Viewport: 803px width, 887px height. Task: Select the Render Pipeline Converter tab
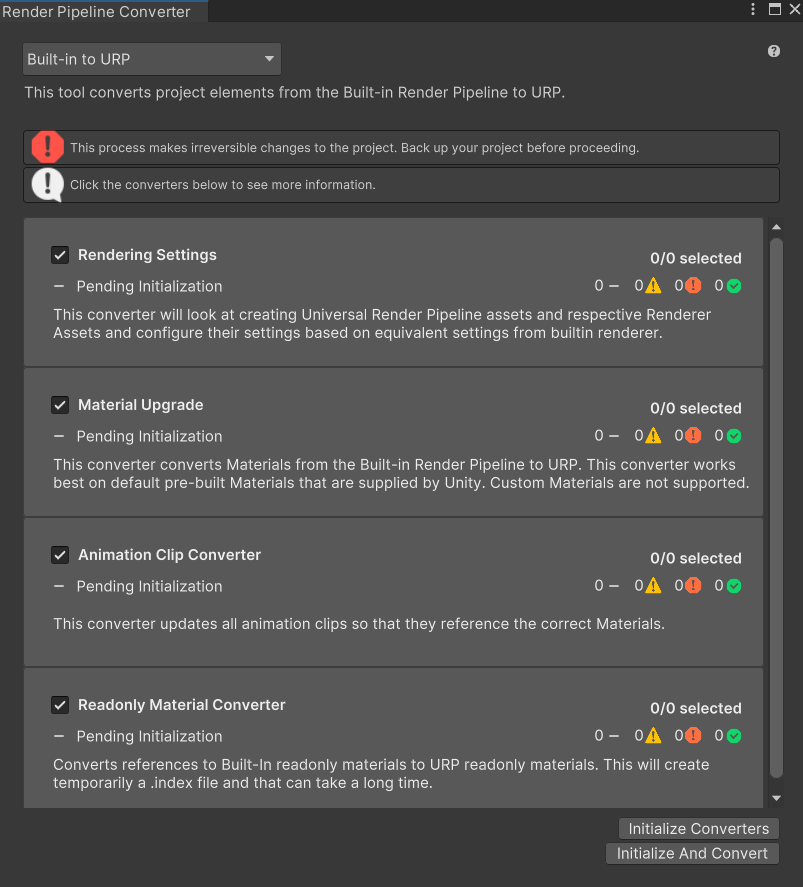tap(96, 11)
